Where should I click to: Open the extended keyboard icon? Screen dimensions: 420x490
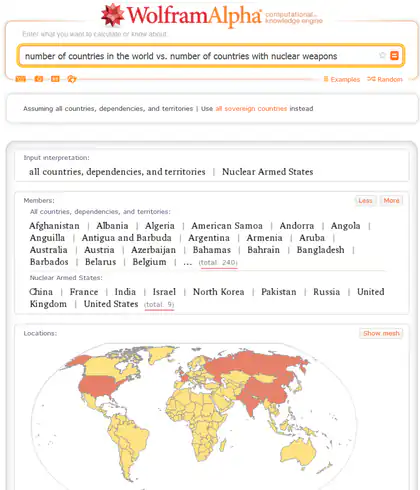pos(21,79)
